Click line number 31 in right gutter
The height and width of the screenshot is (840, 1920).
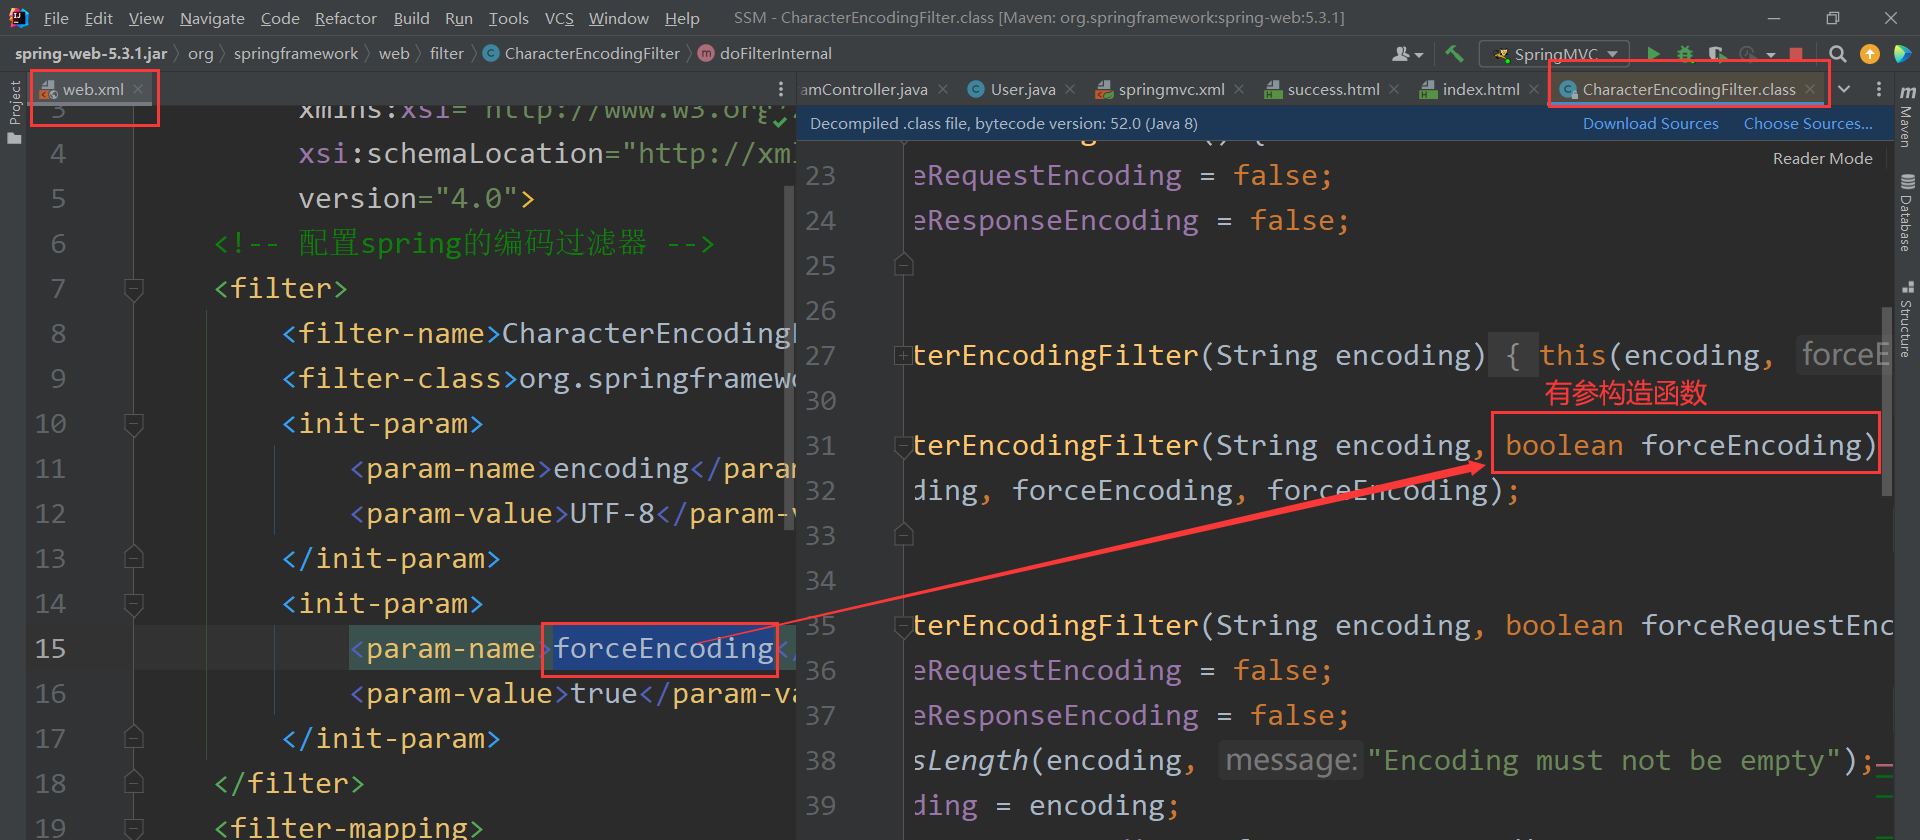[x=820, y=446]
